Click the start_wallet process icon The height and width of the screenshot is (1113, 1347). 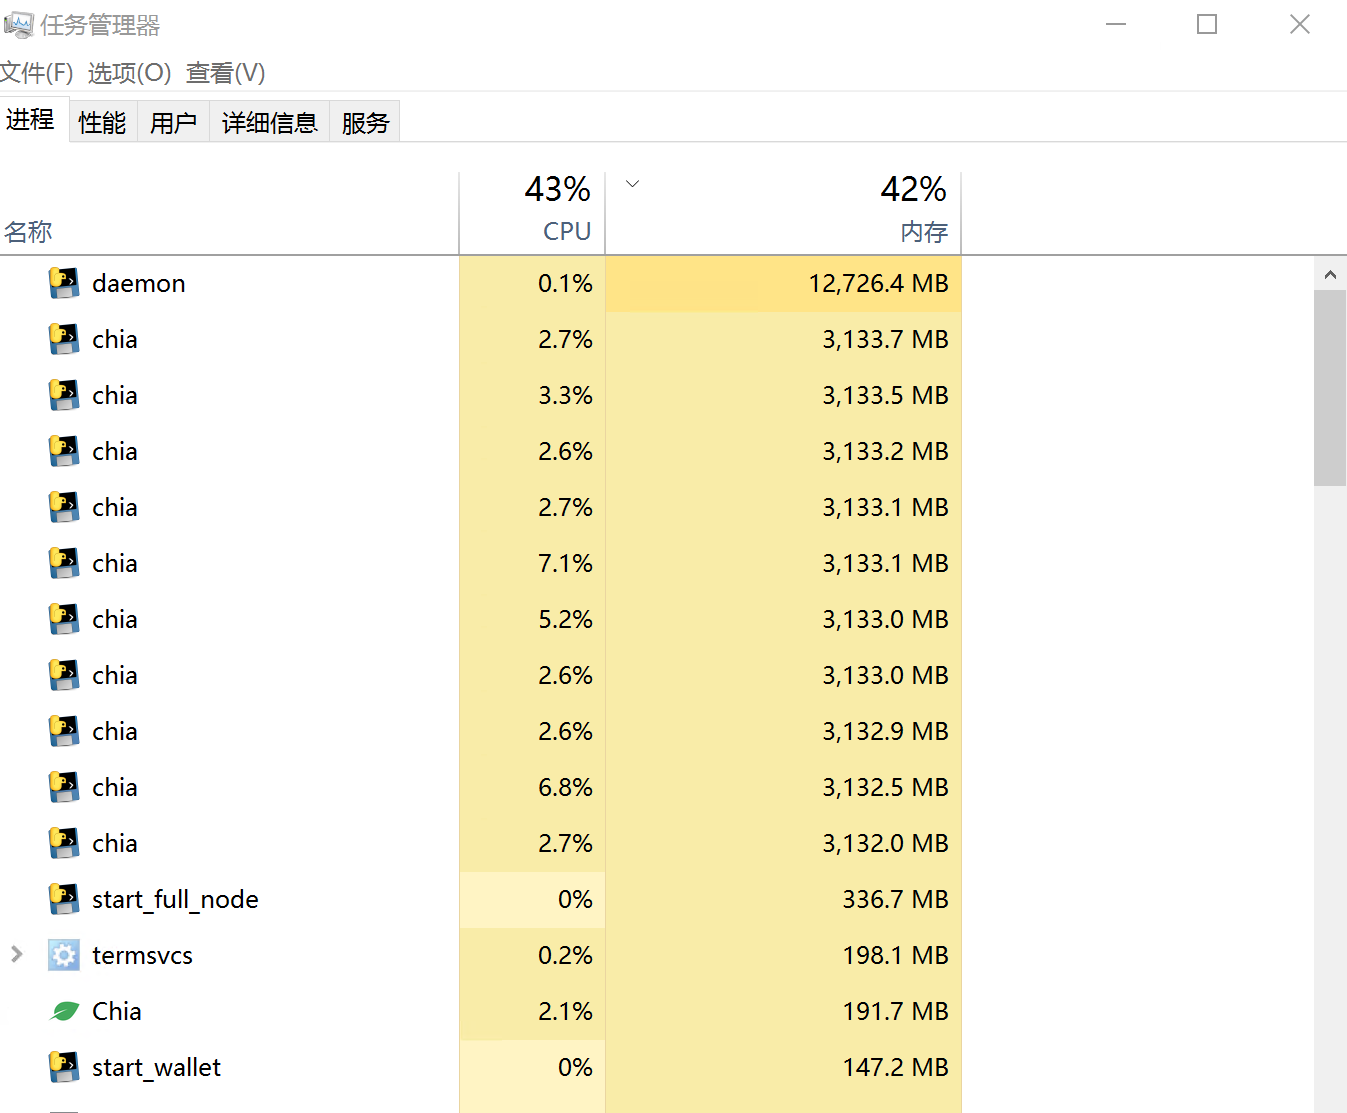[64, 1068]
